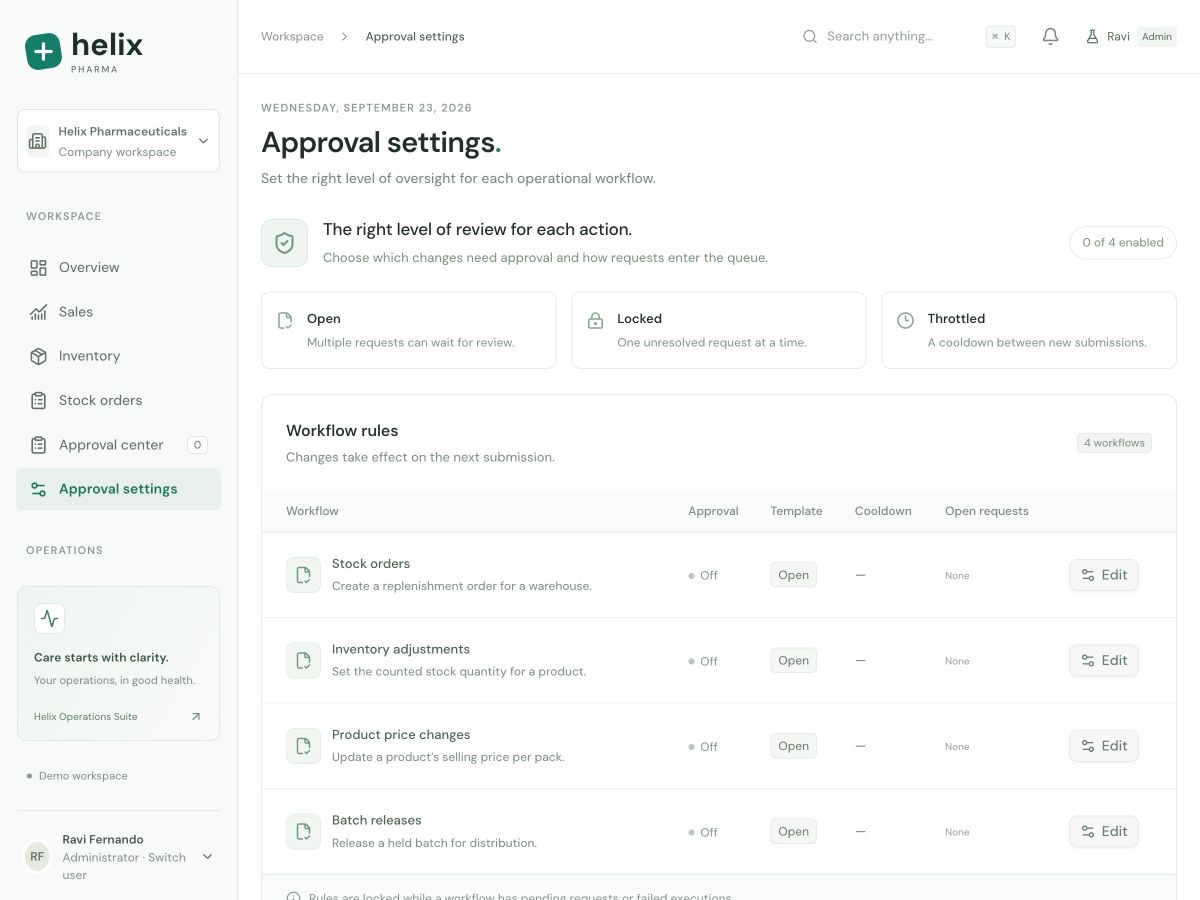Open Sales from the sidebar
1200x900 pixels.
(118, 312)
